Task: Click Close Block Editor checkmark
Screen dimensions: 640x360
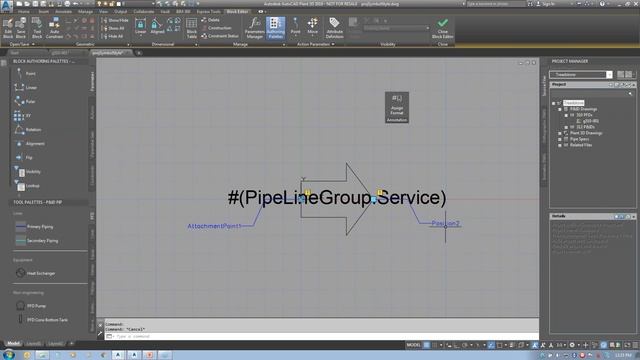Action: click(x=442, y=28)
